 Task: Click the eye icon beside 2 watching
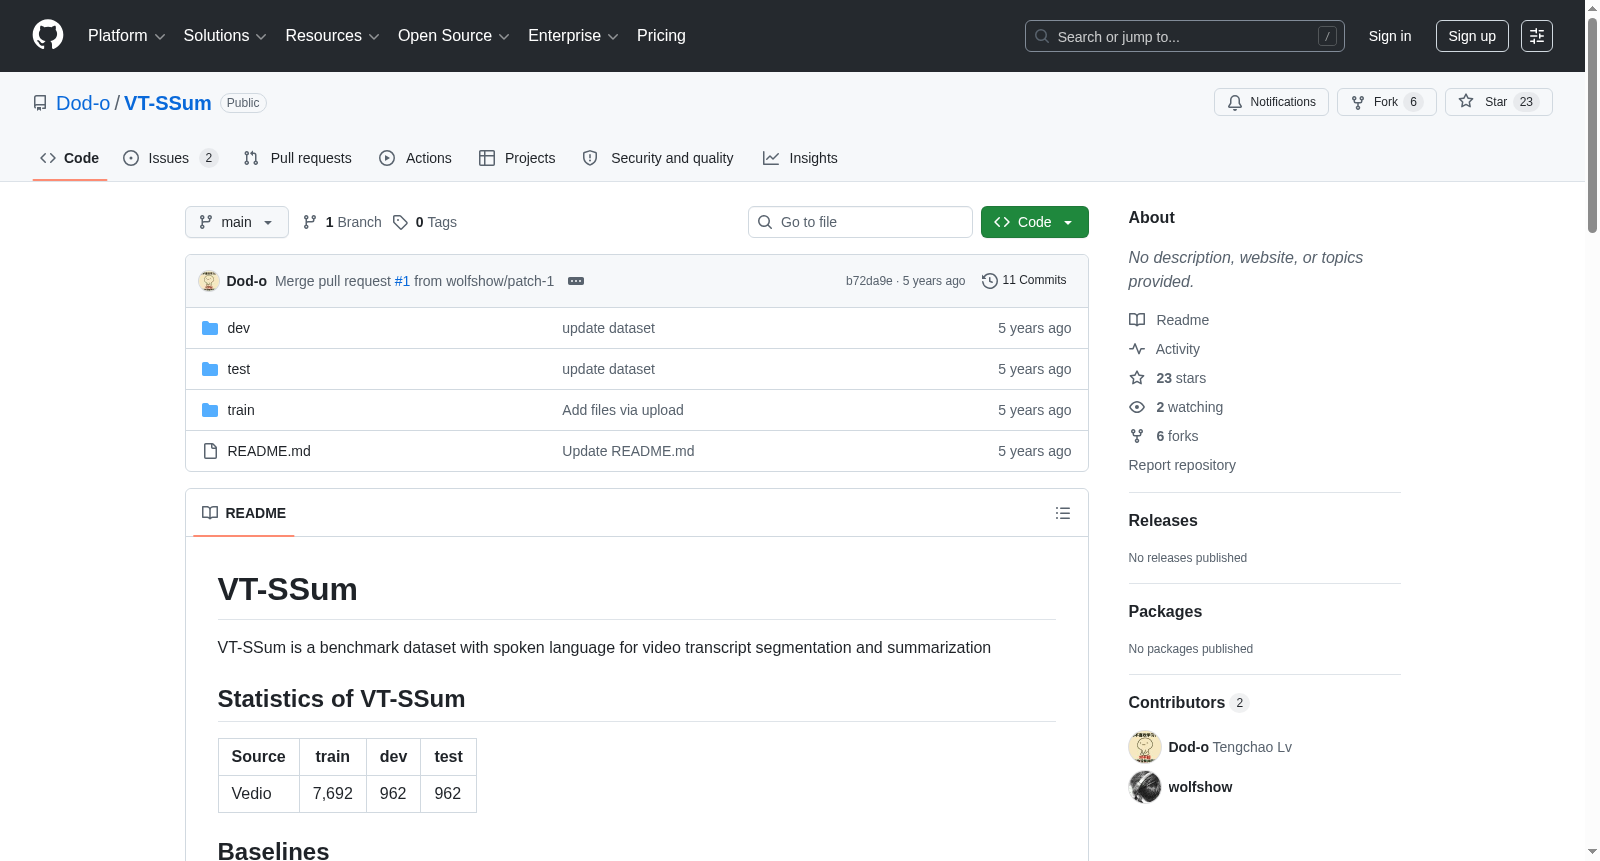[x=1137, y=407]
